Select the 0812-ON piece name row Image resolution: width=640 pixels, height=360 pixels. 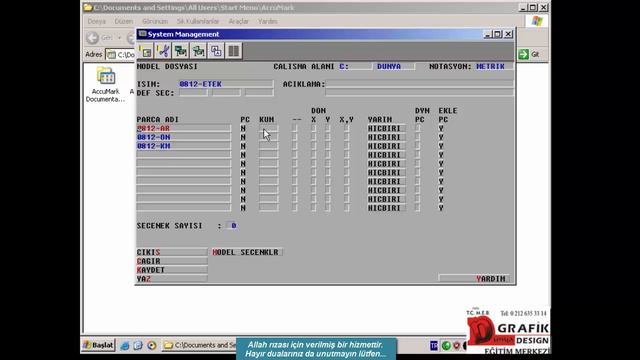coord(183,137)
